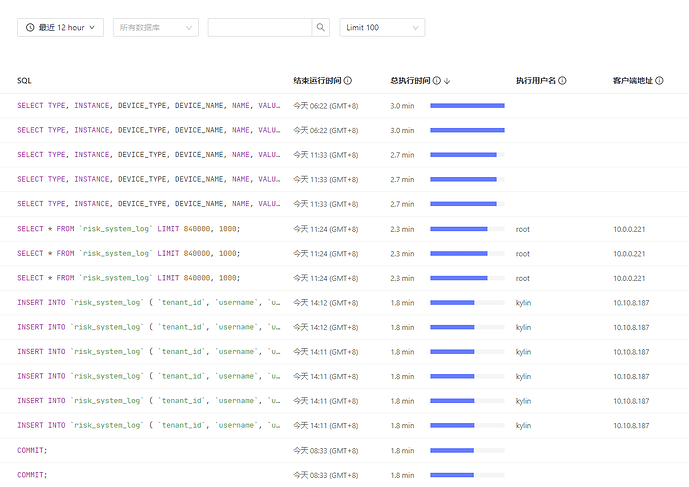Click the last COMMIT; statement row
The image size is (689, 487).
32,475
